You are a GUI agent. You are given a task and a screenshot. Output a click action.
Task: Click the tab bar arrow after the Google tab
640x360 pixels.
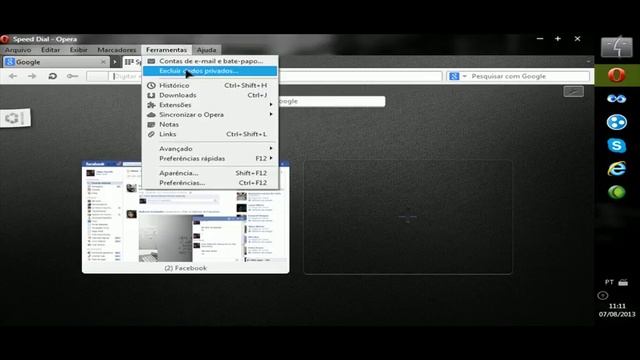click(x=115, y=62)
